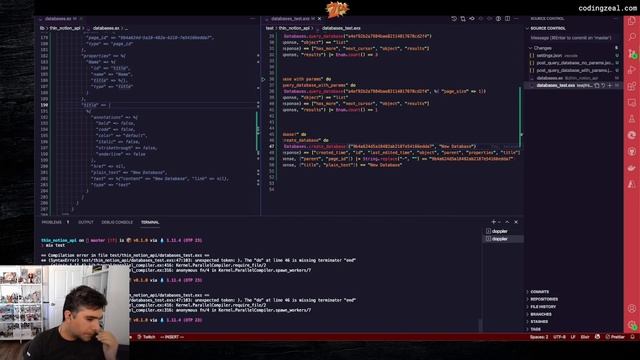640x360 pixels.
Task: Click Spaces: 2 in the status bar
Action: pyautogui.click(x=539, y=337)
